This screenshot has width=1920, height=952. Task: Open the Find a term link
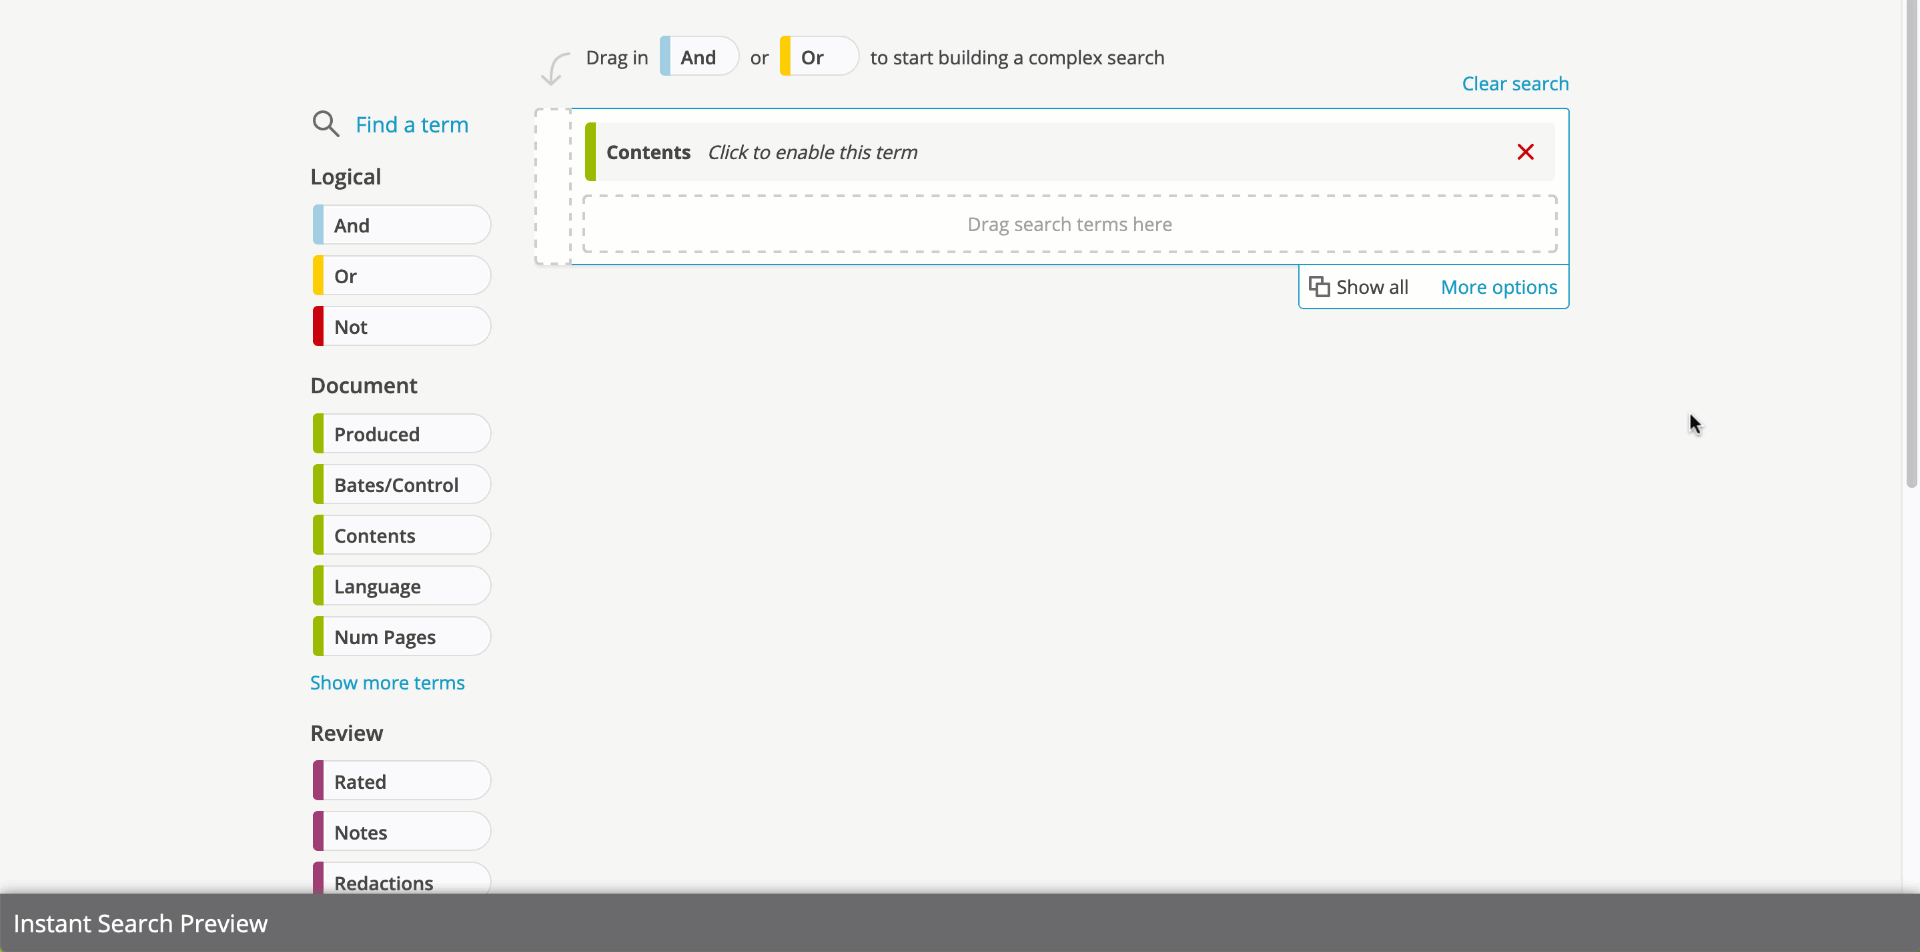[412, 125]
